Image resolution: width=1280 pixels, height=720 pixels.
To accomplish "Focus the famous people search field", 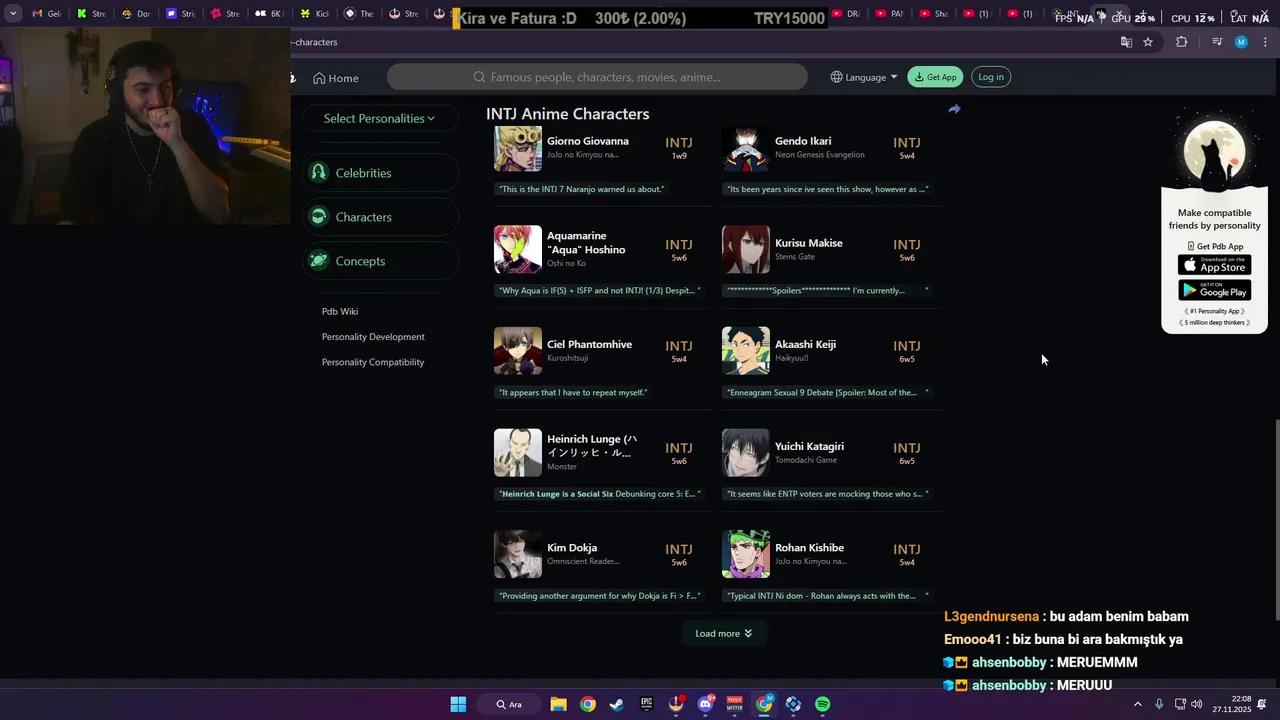I will tap(597, 77).
